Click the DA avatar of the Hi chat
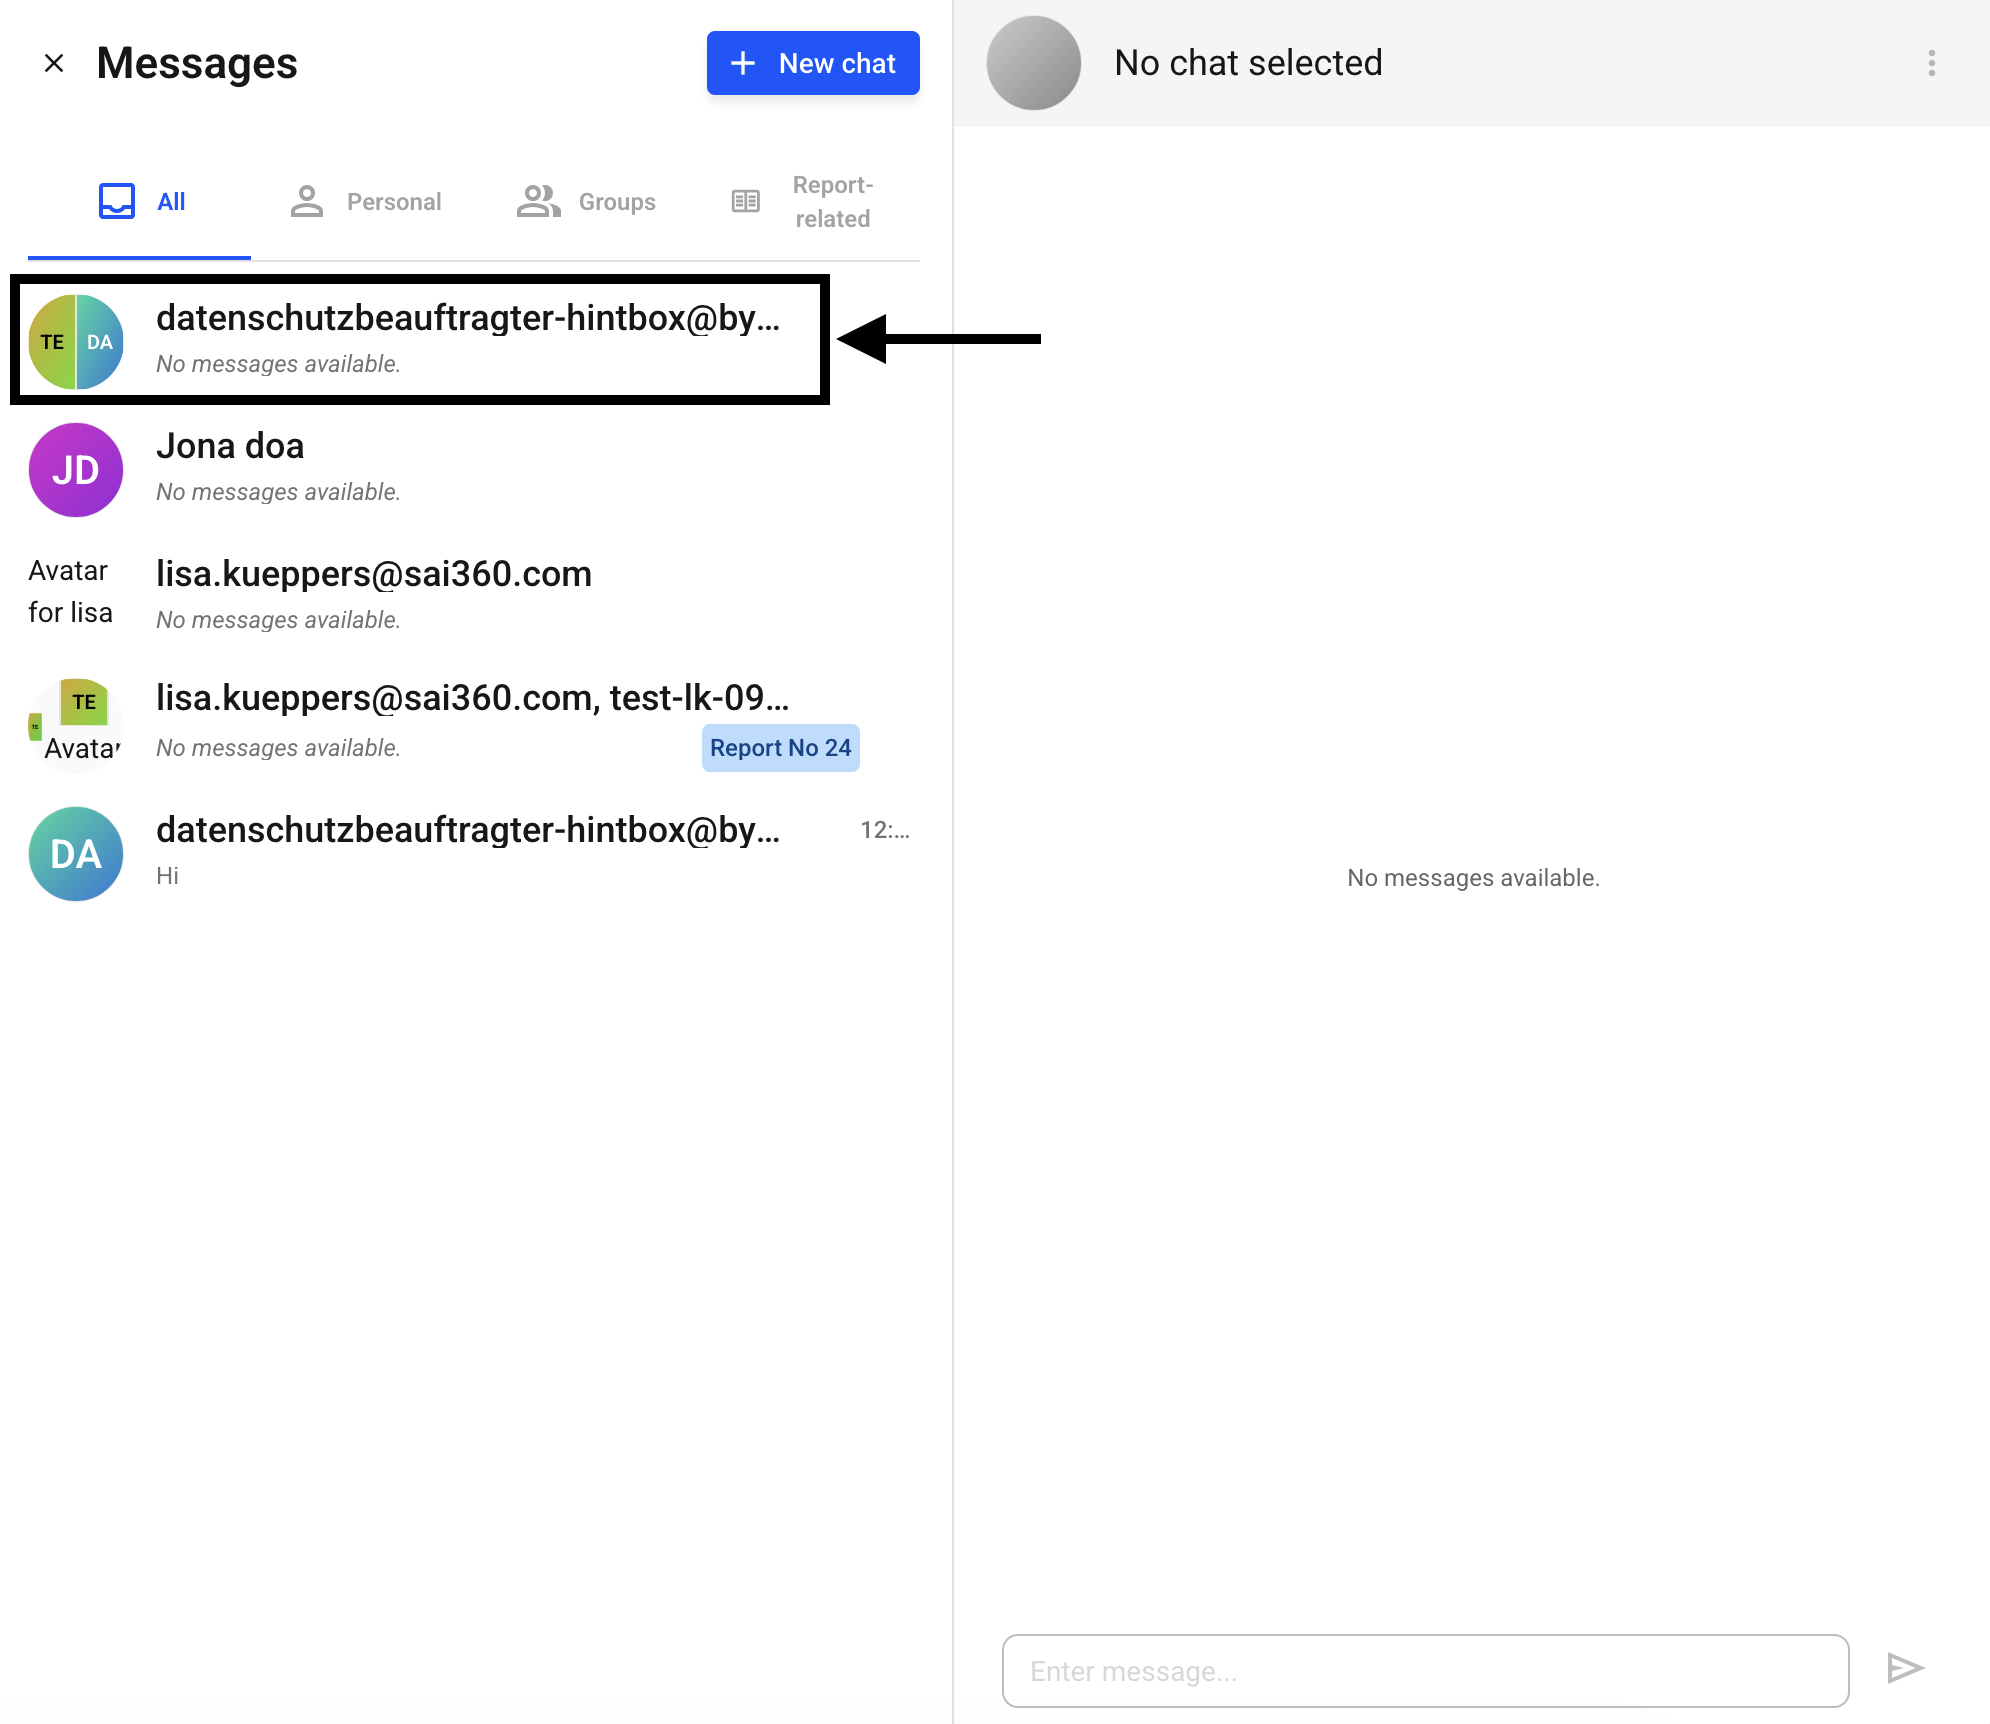 tap(76, 854)
